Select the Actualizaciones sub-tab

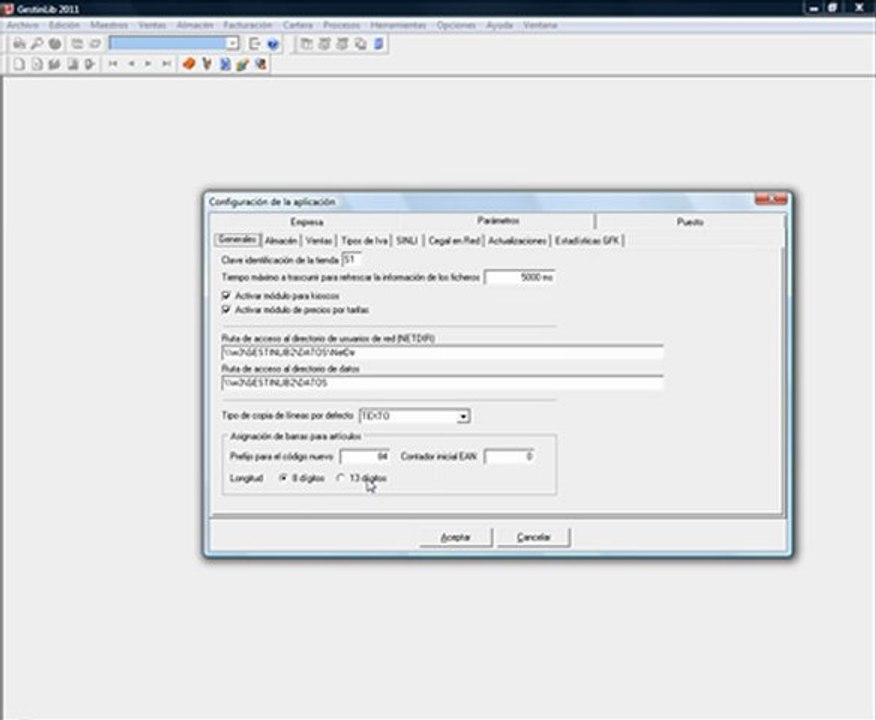517,241
